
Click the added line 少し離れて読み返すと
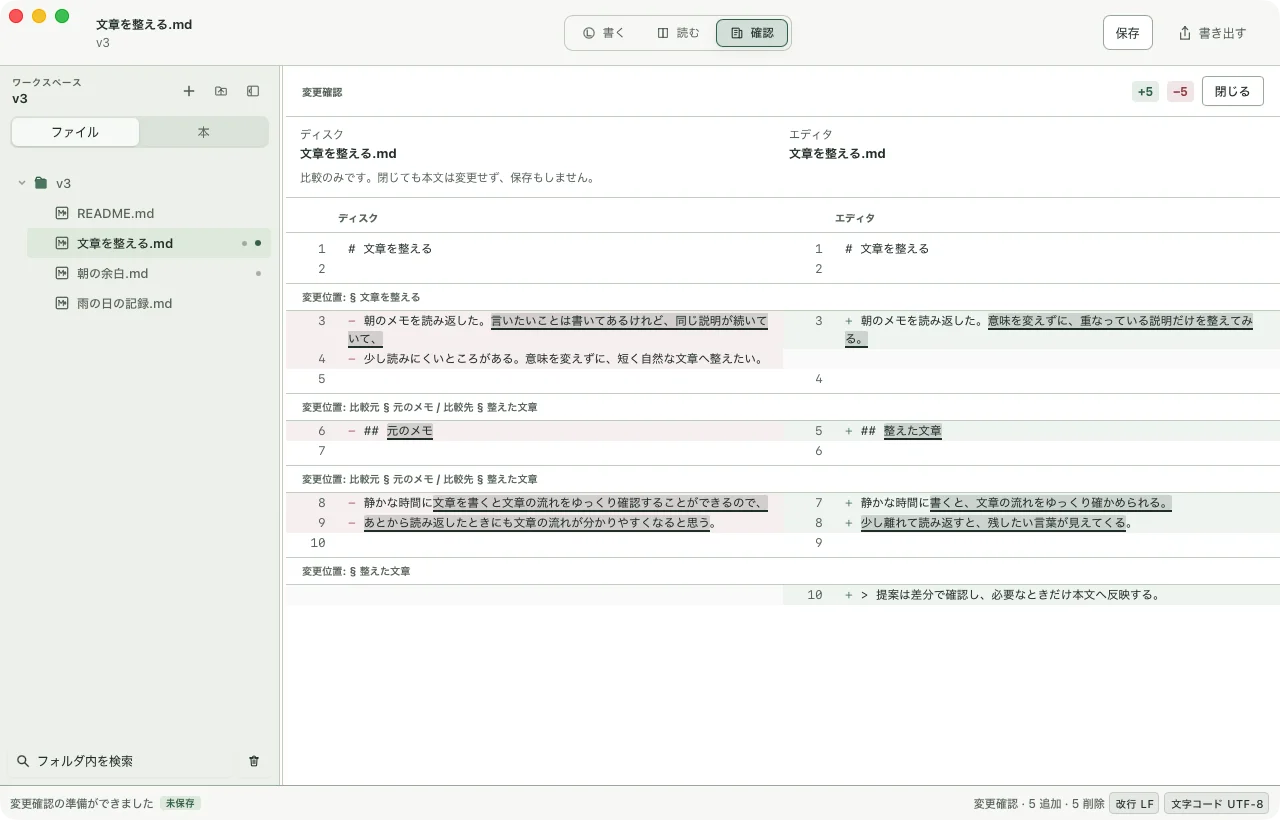coord(1031,523)
